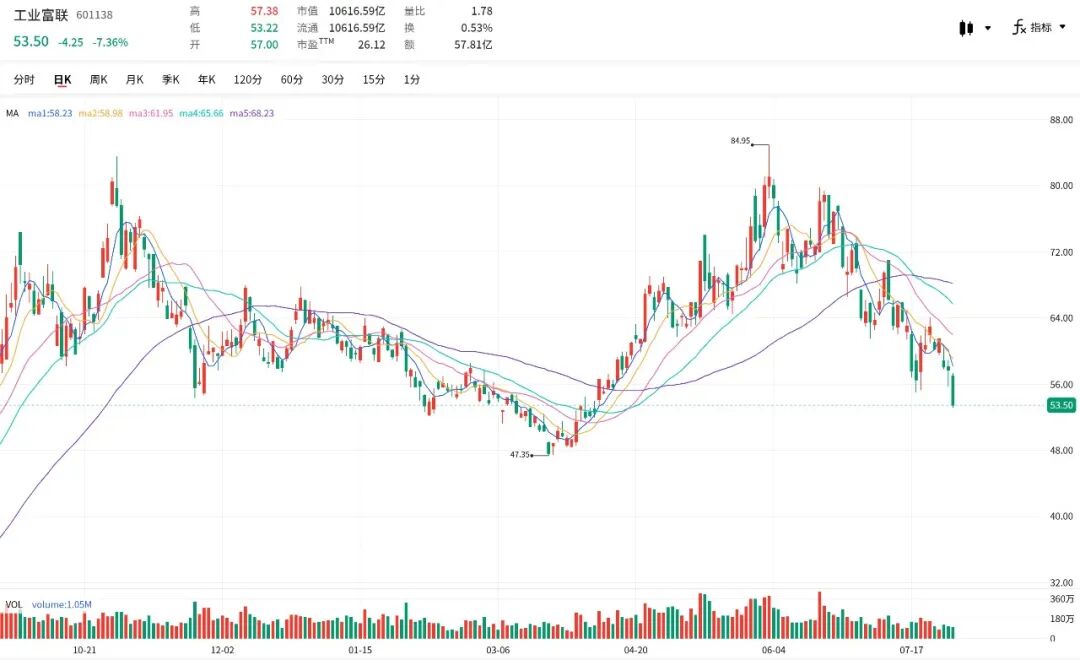This screenshot has height=660, width=1080.
Task: Click the 06-04 date axis label
Action: click(773, 650)
